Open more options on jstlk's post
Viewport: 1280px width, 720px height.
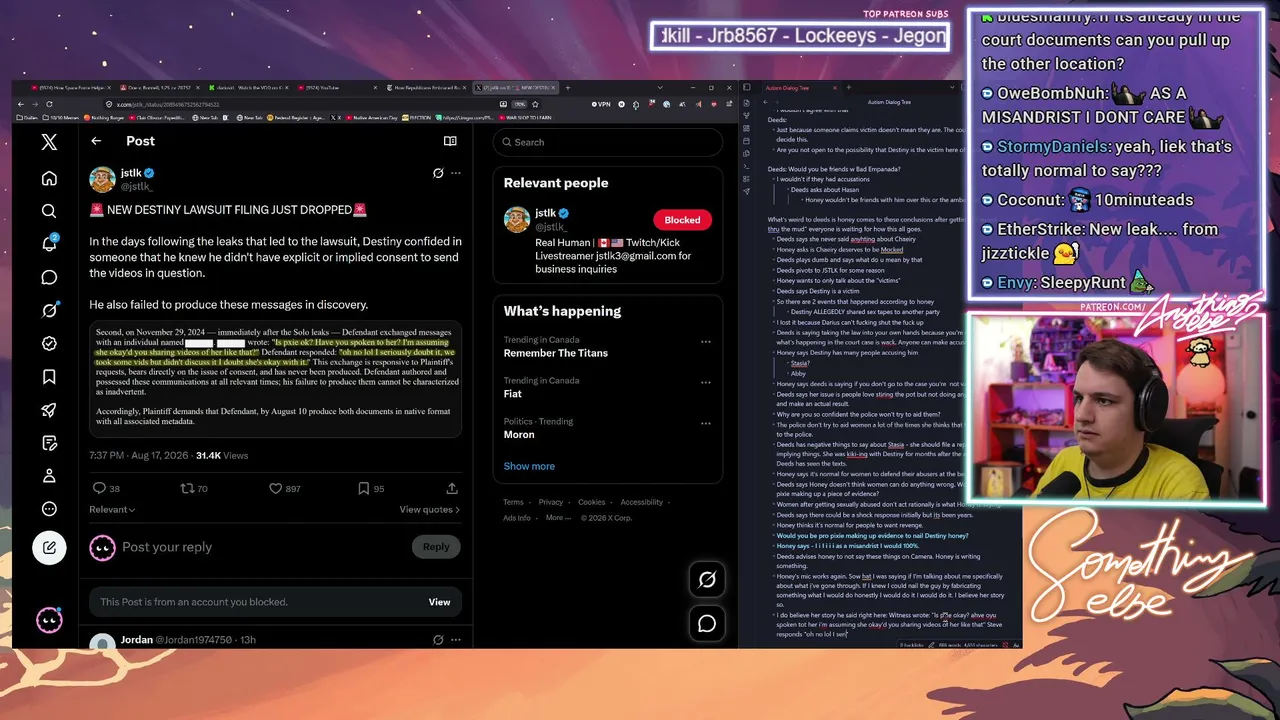pos(456,173)
